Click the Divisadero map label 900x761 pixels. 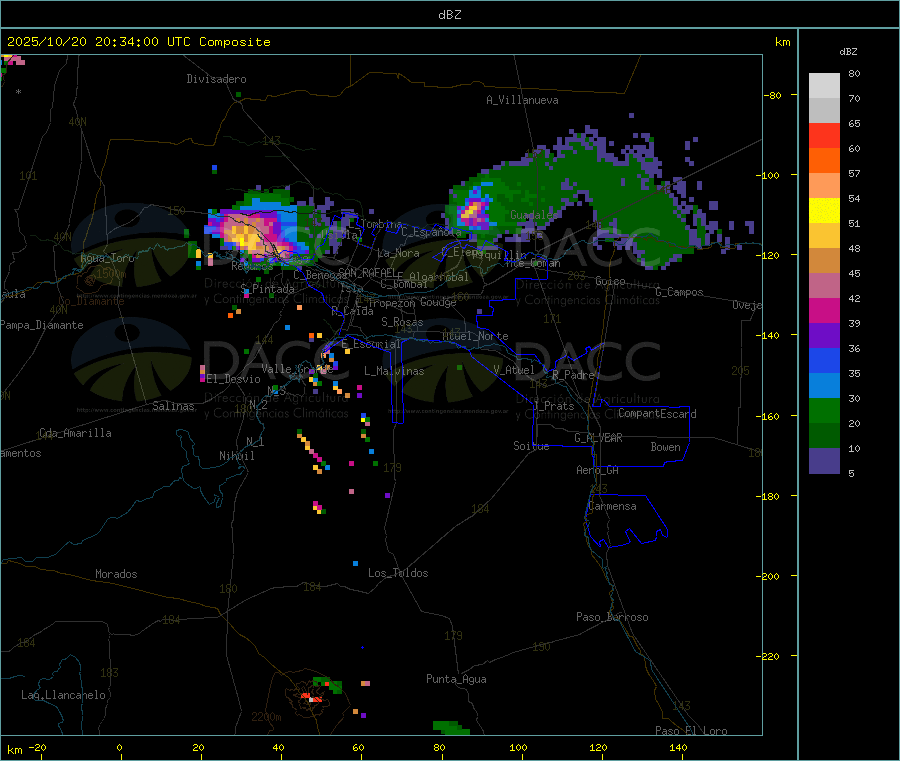(216, 79)
